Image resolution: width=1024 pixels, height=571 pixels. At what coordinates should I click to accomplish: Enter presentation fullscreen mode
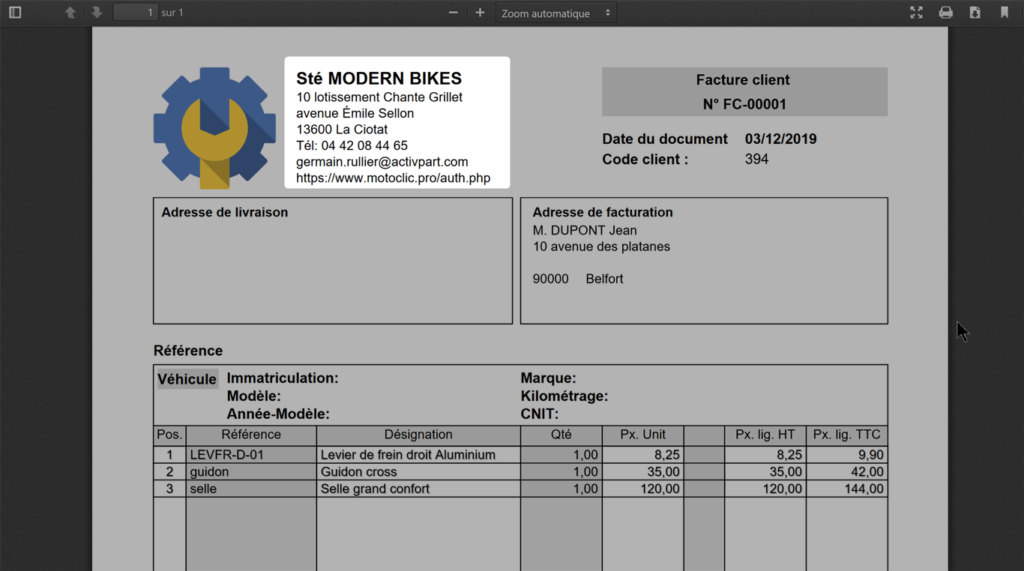coord(916,13)
